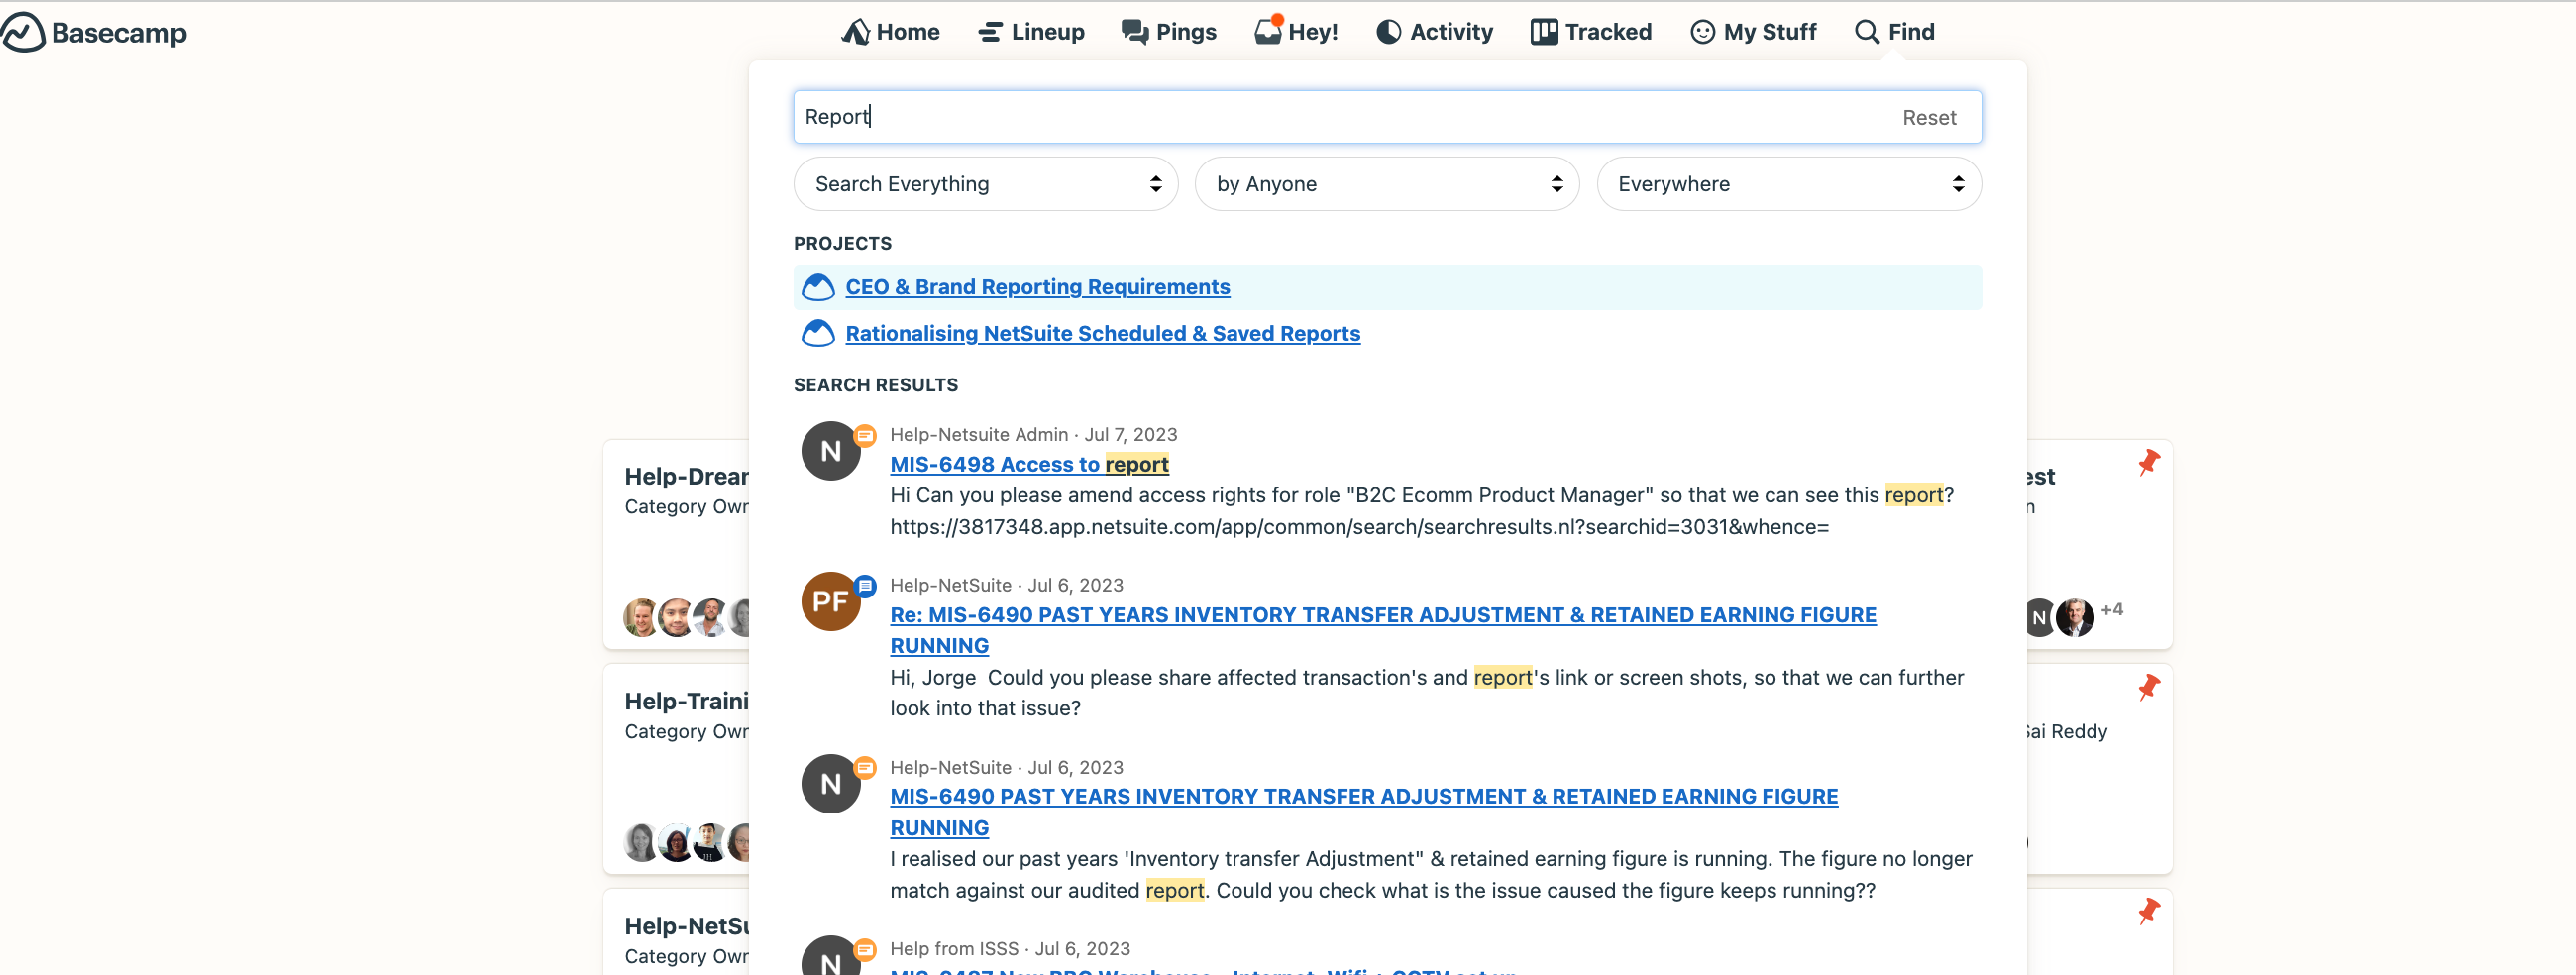
Task: Open the by Anyone dropdown
Action: (1387, 184)
